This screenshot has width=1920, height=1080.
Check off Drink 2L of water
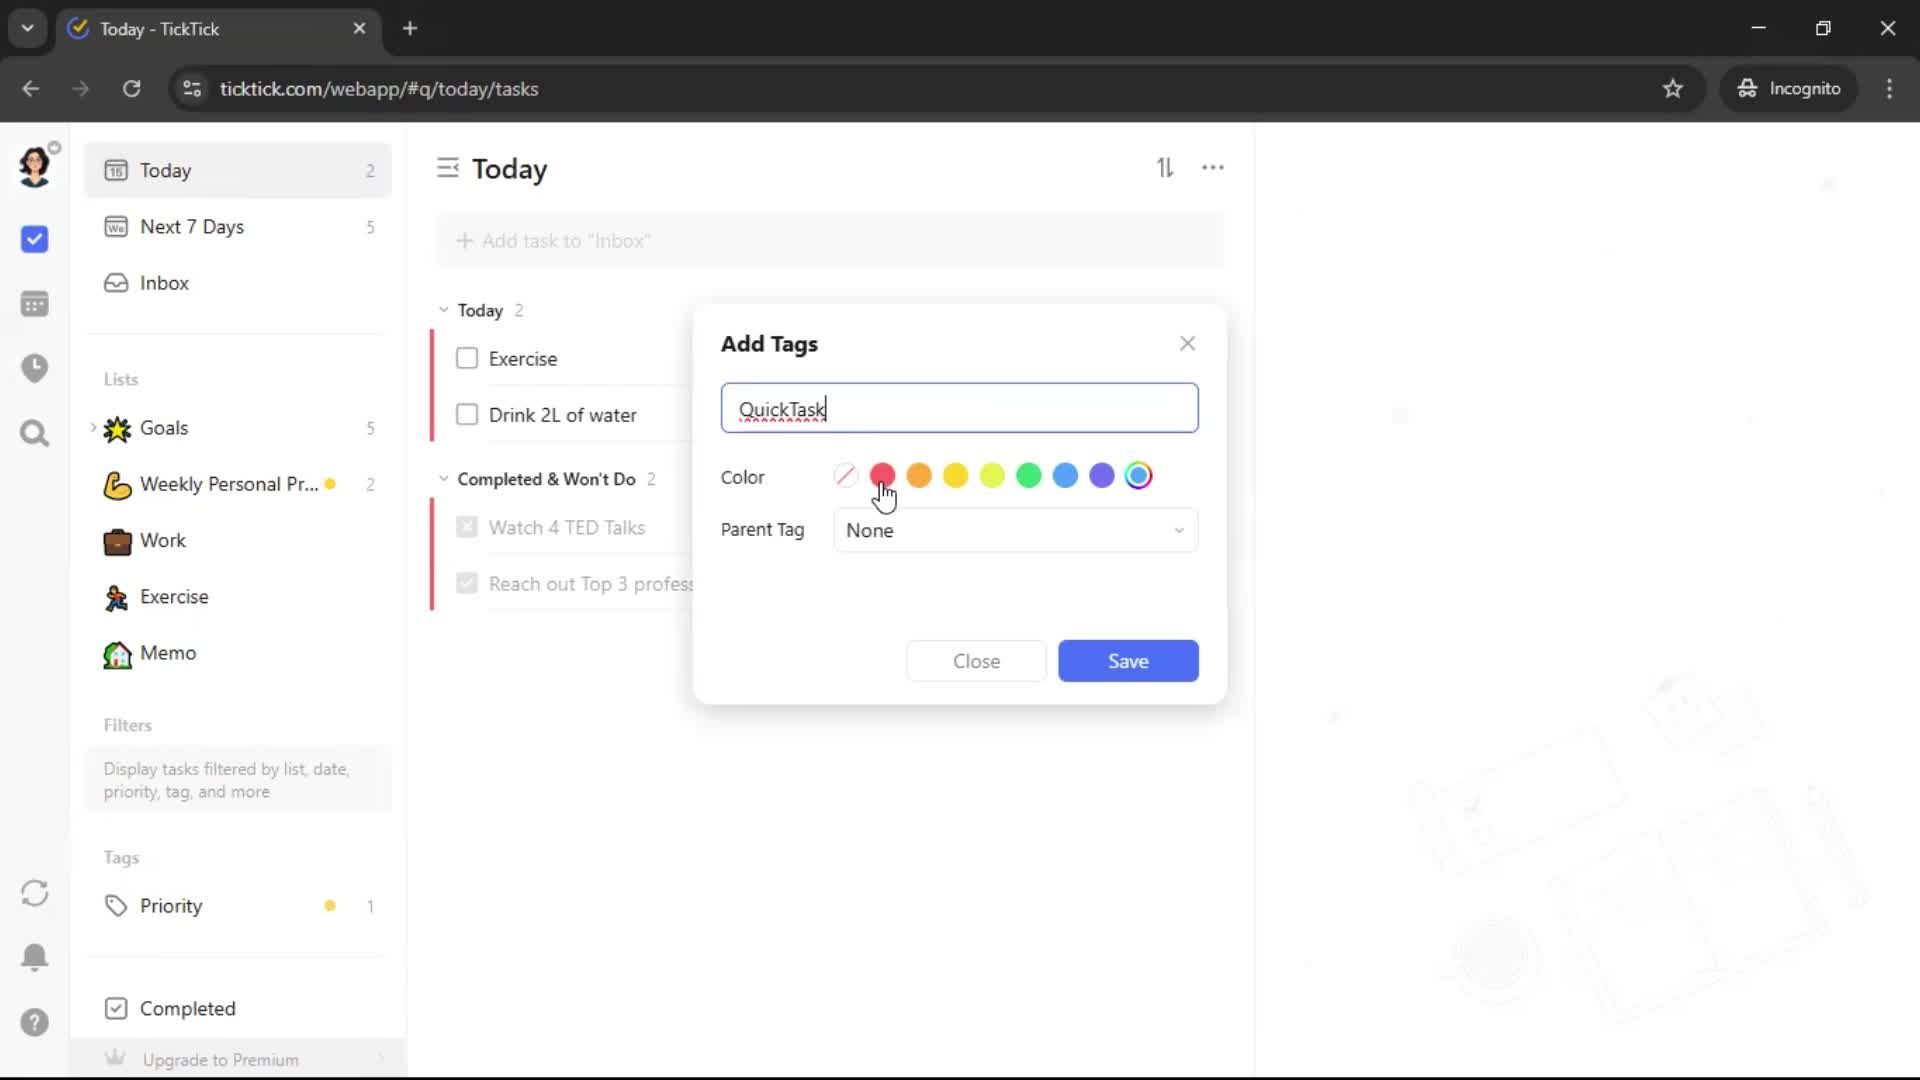[467, 414]
